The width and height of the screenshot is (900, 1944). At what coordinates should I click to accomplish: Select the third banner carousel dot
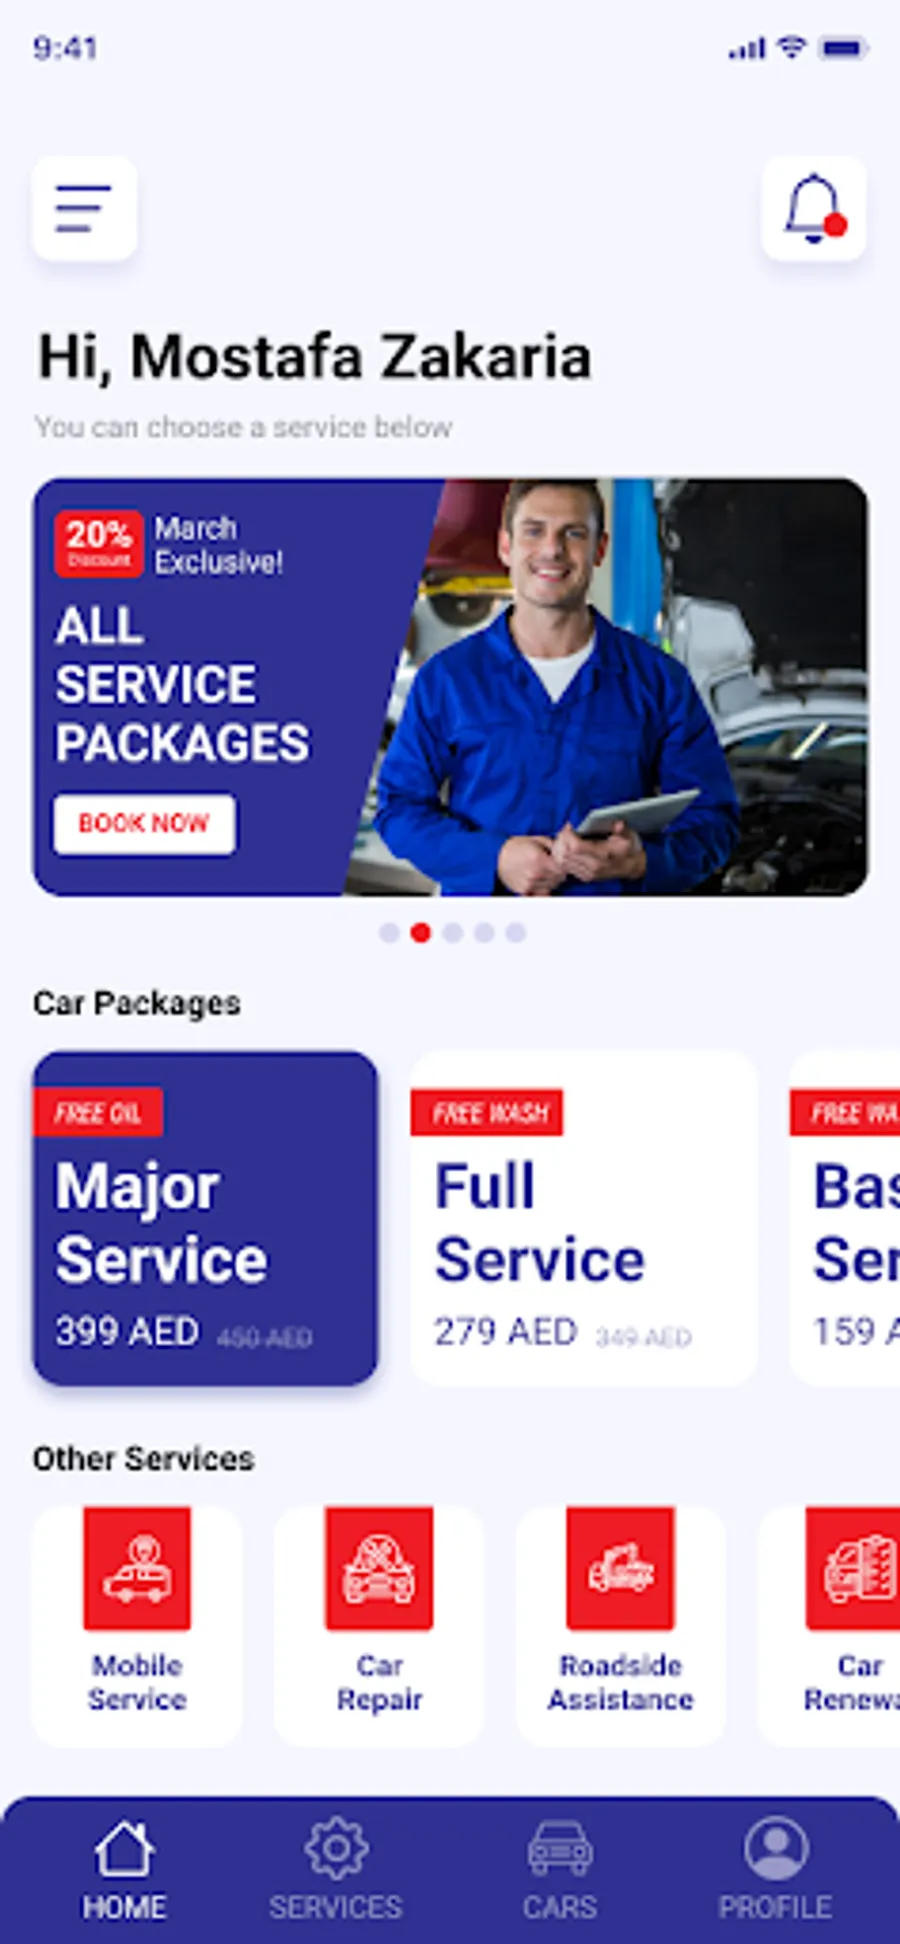[453, 933]
